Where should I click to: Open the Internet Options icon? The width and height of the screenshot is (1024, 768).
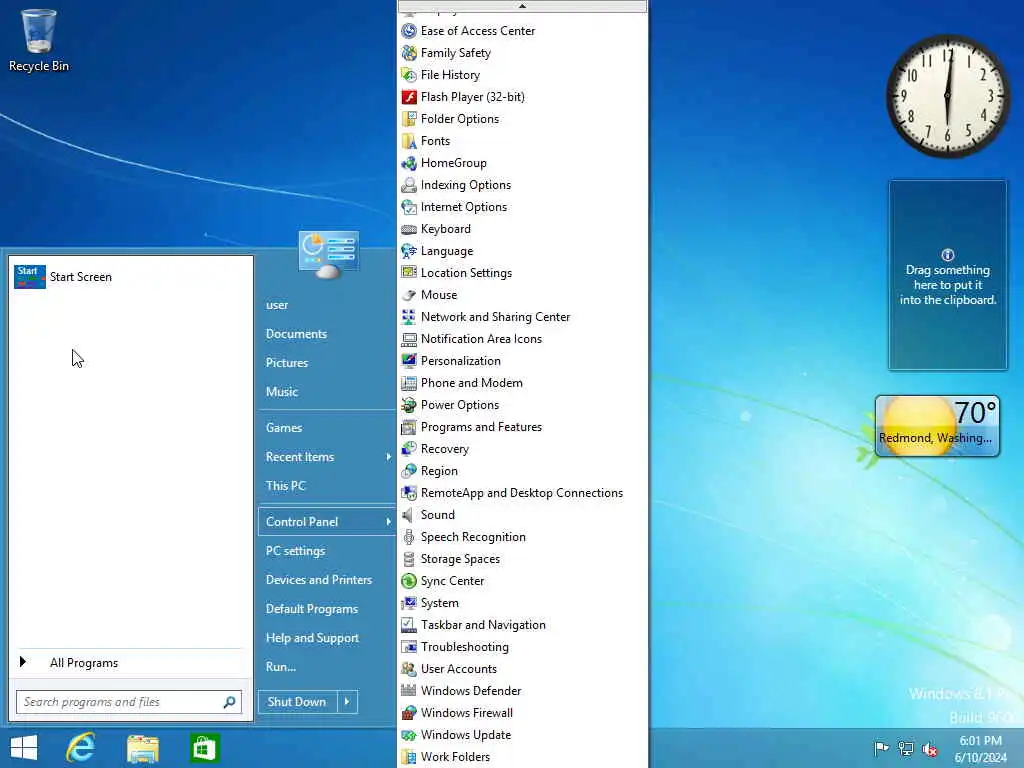coord(409,207)
